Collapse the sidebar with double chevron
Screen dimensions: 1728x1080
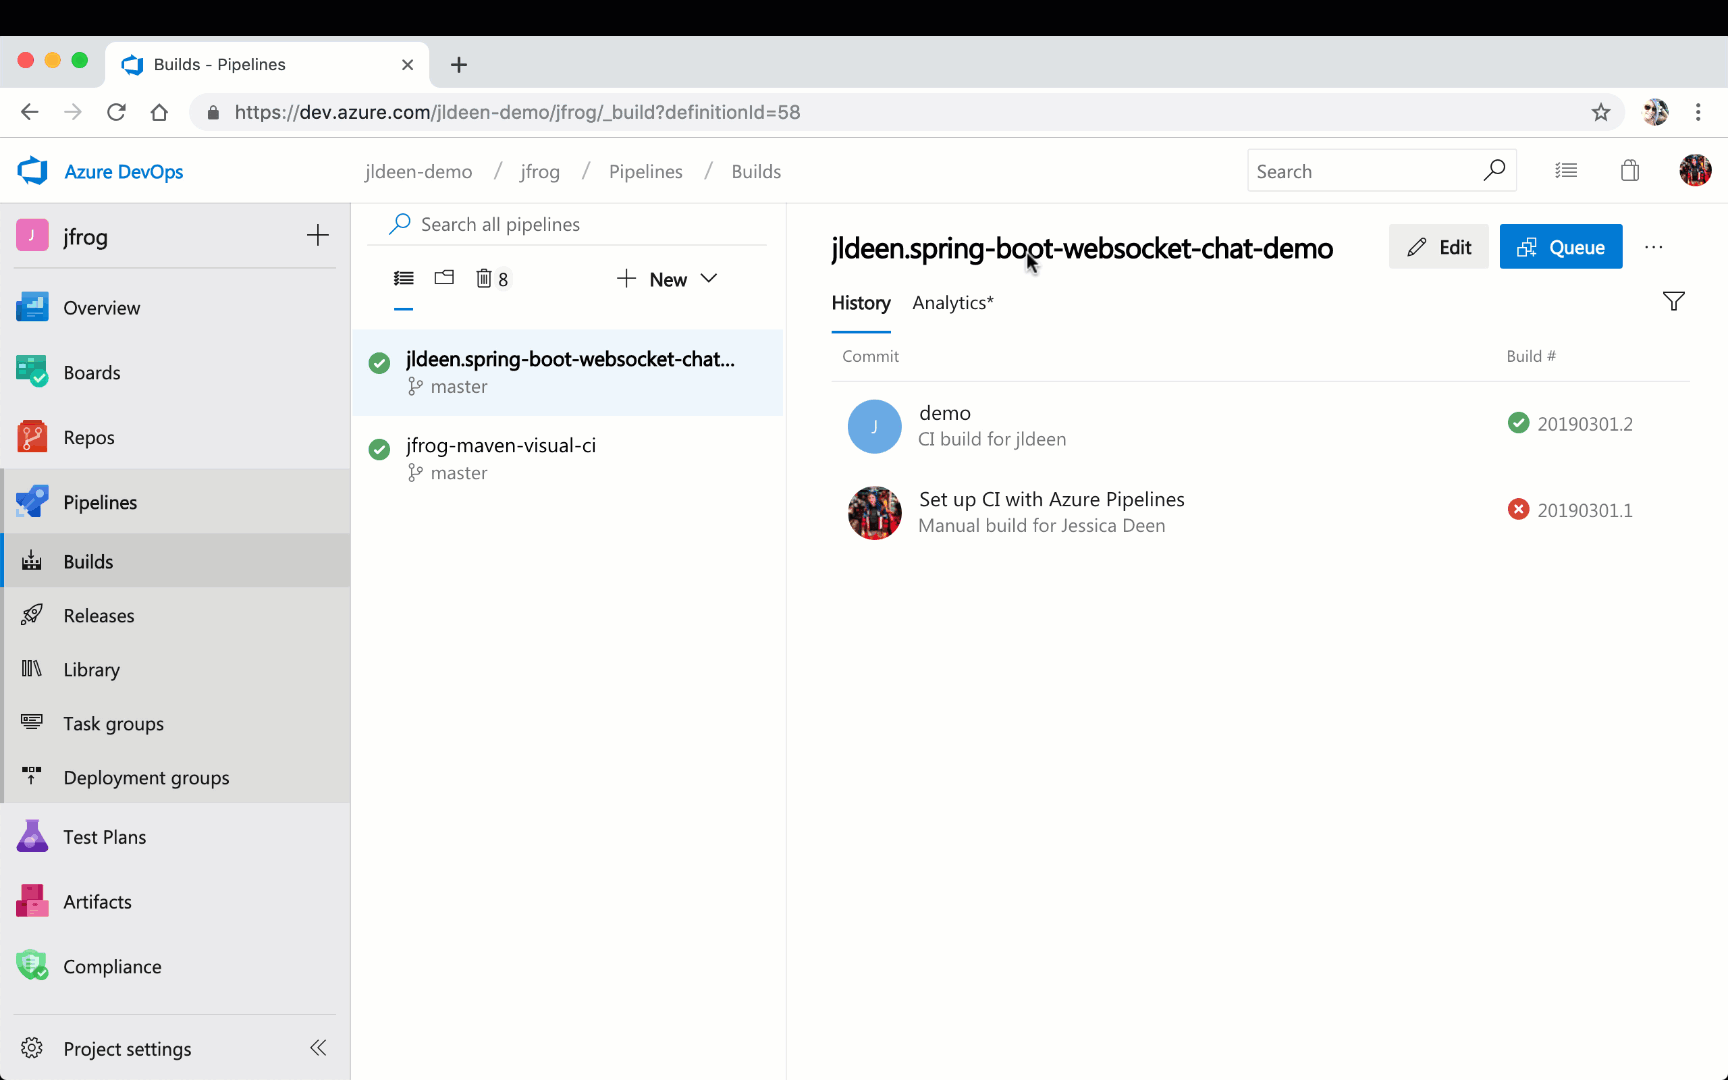pyautogui.click(x=318, y=1048)
